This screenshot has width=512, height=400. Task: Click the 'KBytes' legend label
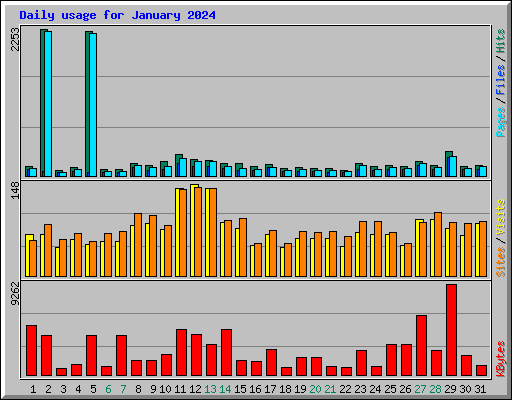(x=501, y=358)
